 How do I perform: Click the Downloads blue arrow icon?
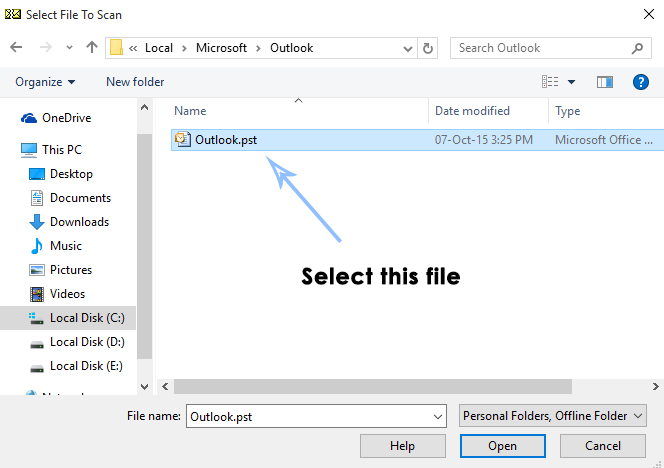click(x=37, y=222)
